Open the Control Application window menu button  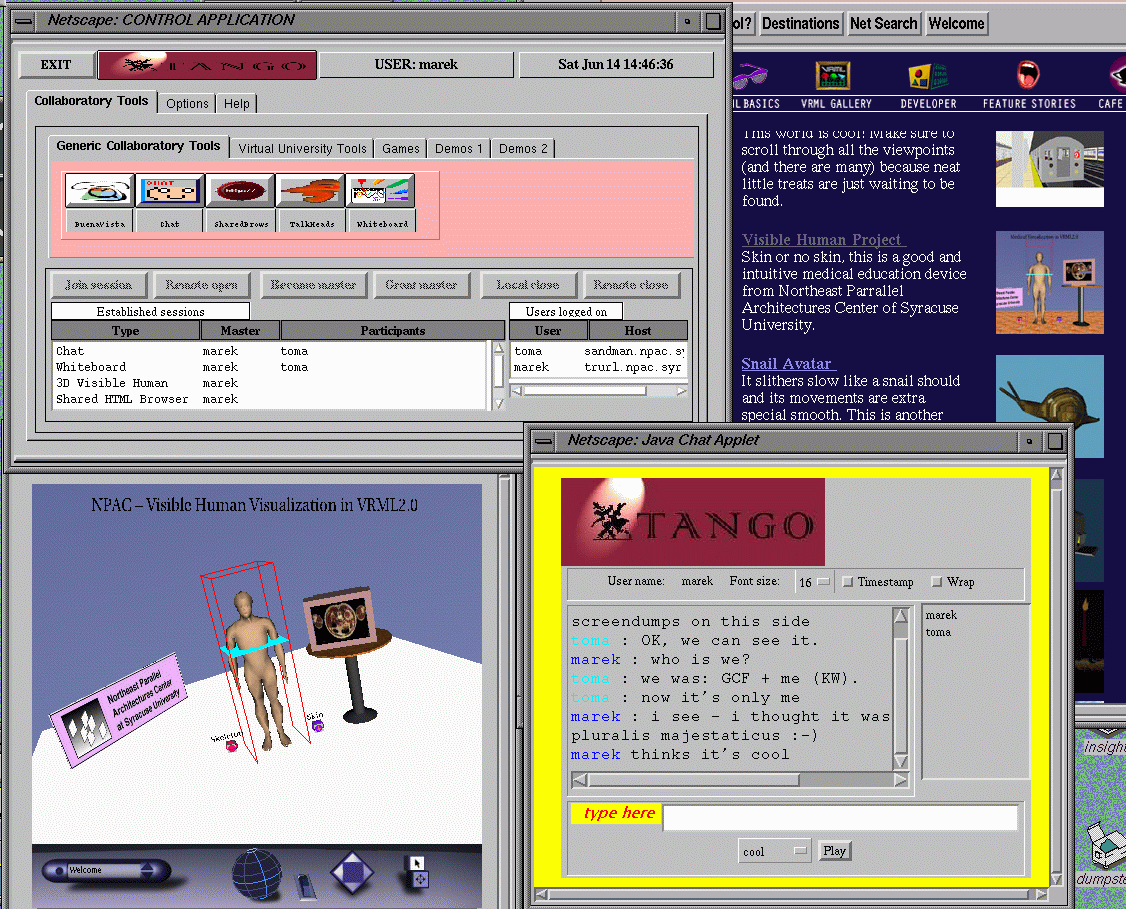(24, 21)
